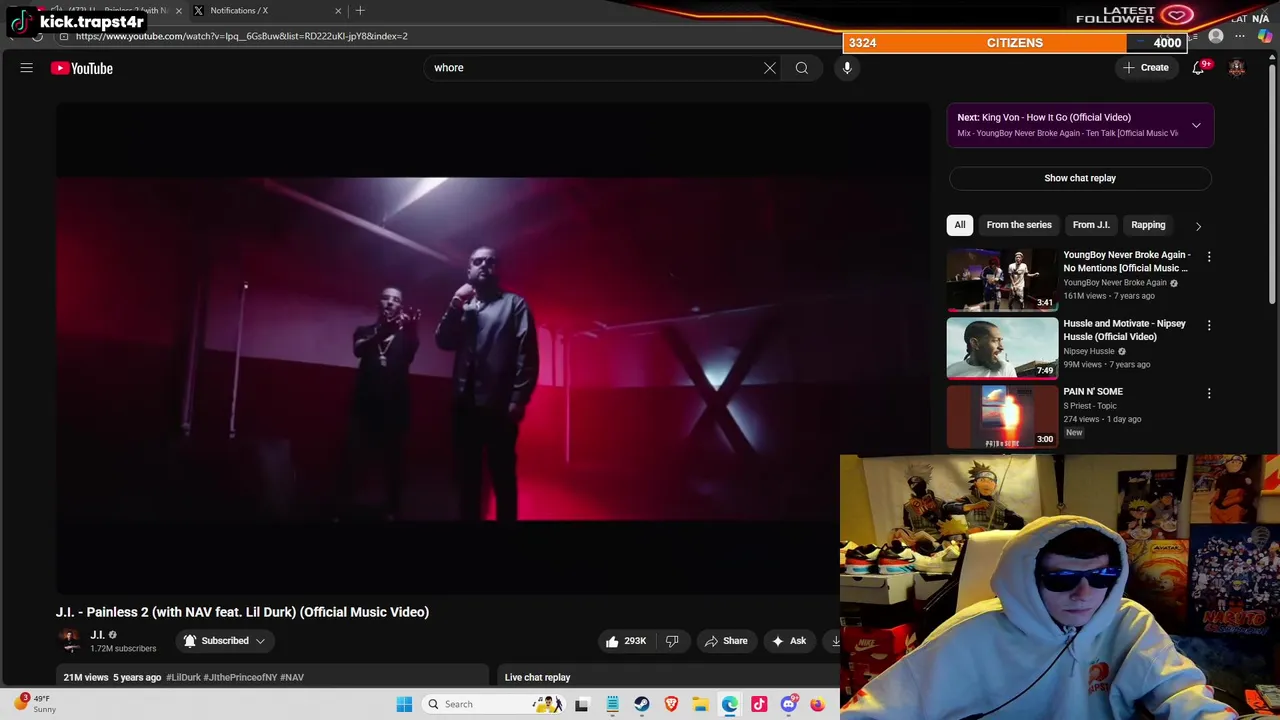Launch Steam from taskbar

[642, 704]
